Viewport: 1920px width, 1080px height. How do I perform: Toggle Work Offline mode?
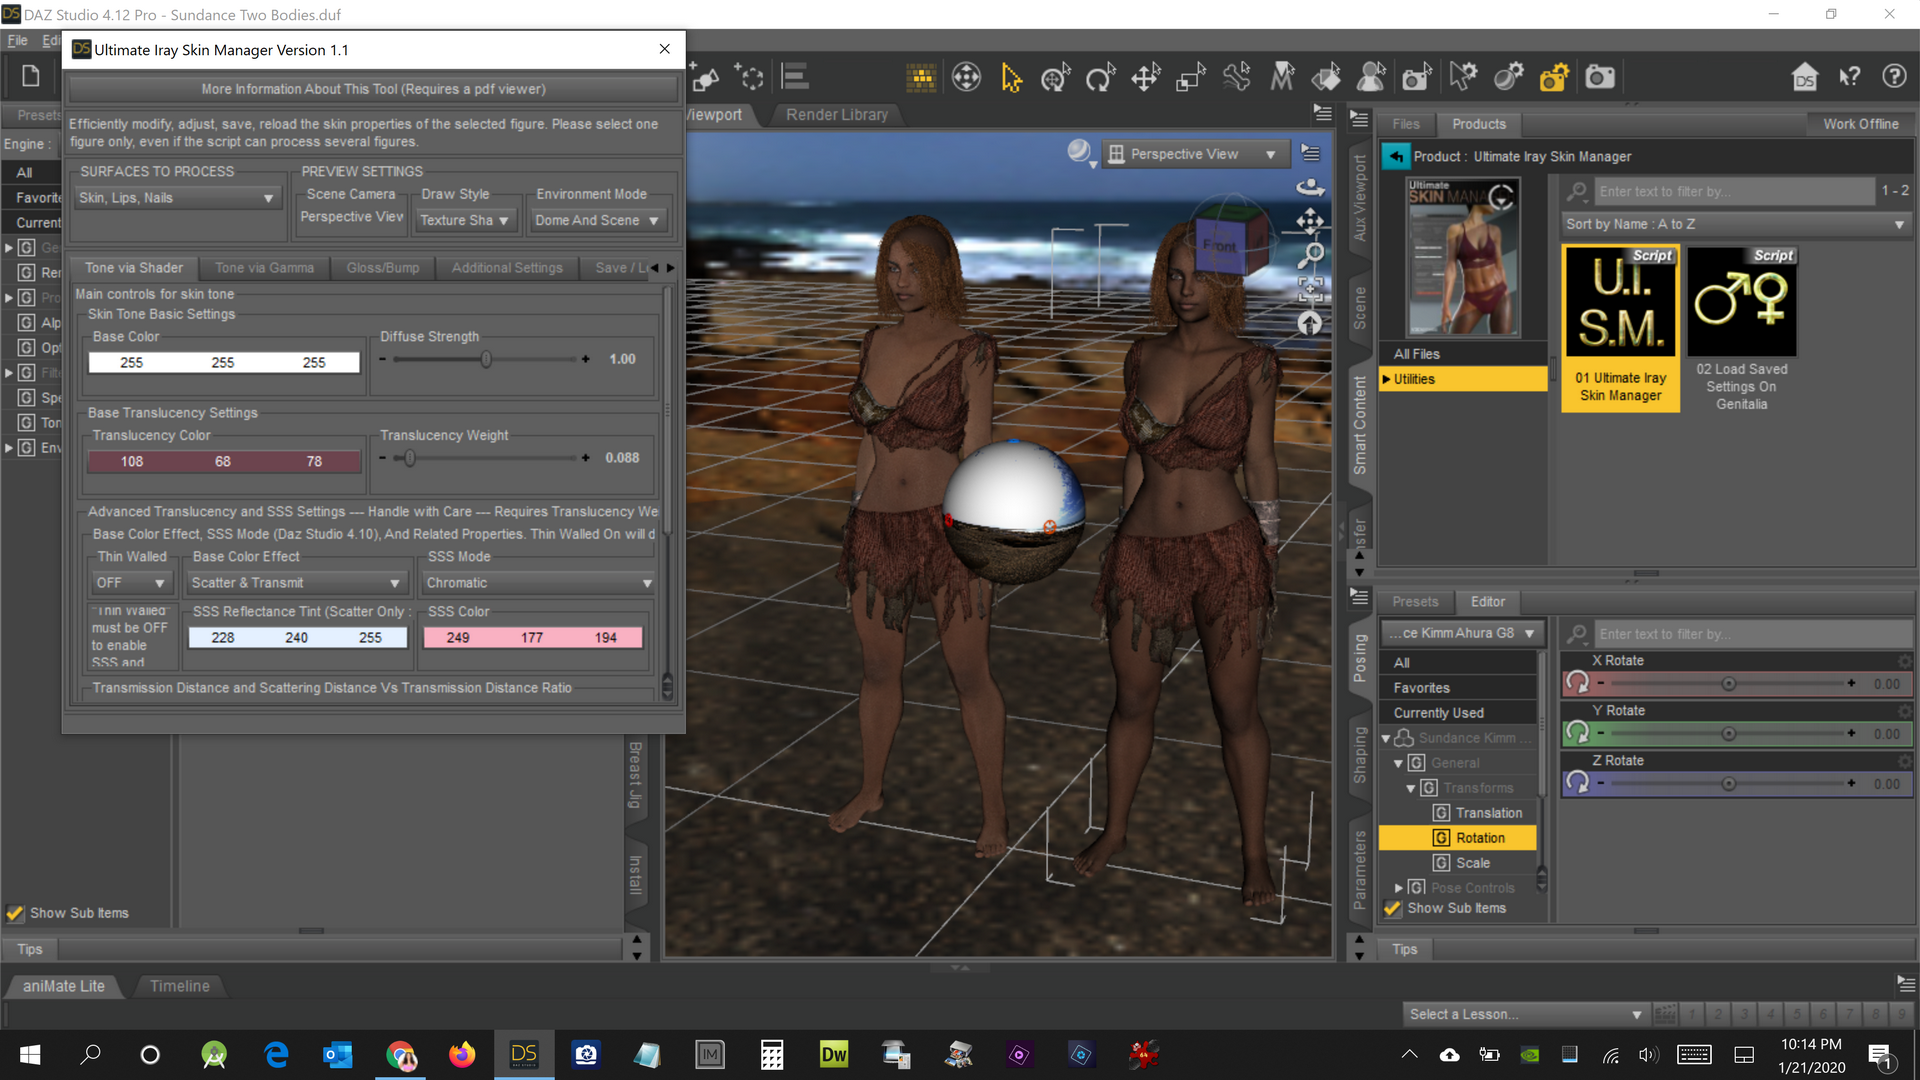click(1861, 123)
